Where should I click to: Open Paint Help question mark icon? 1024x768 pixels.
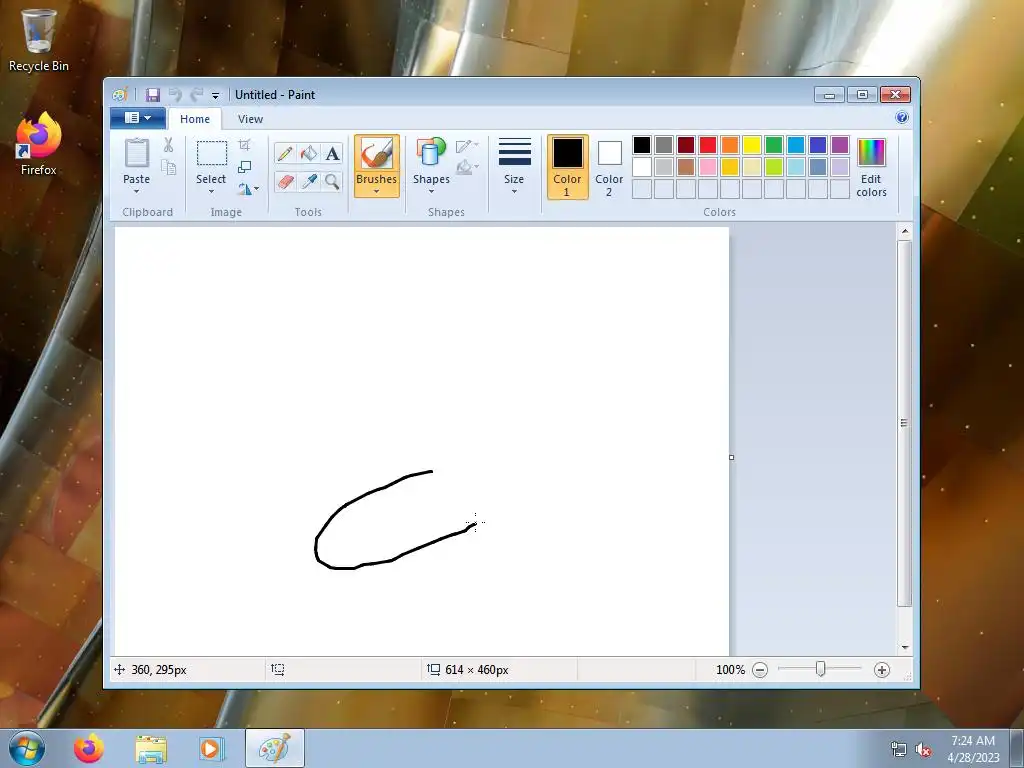click(902, 118)
